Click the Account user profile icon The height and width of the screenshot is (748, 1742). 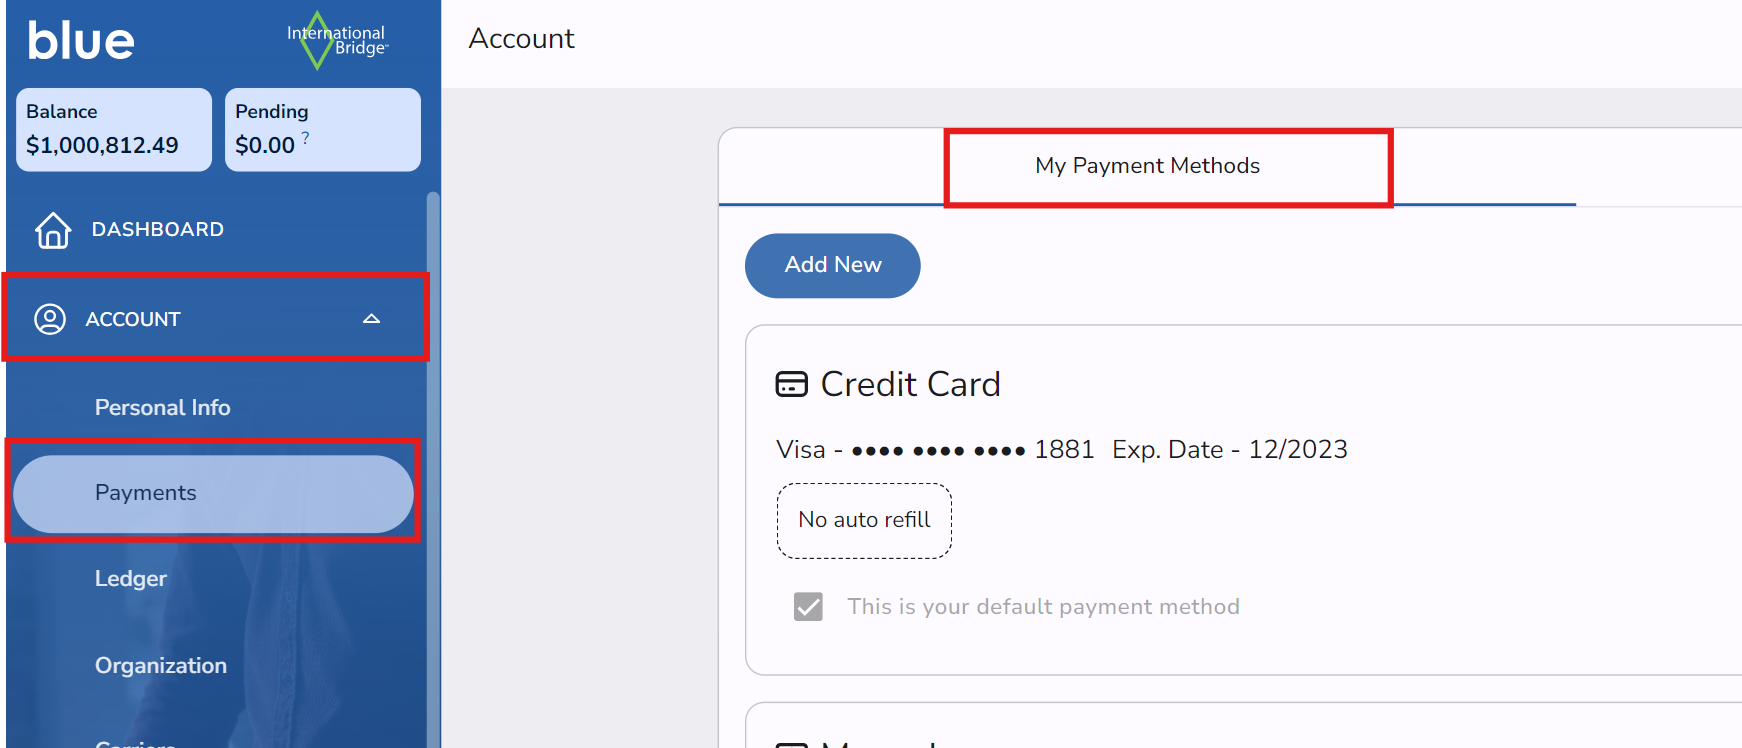pyautogui.click(x=50, y=319)
